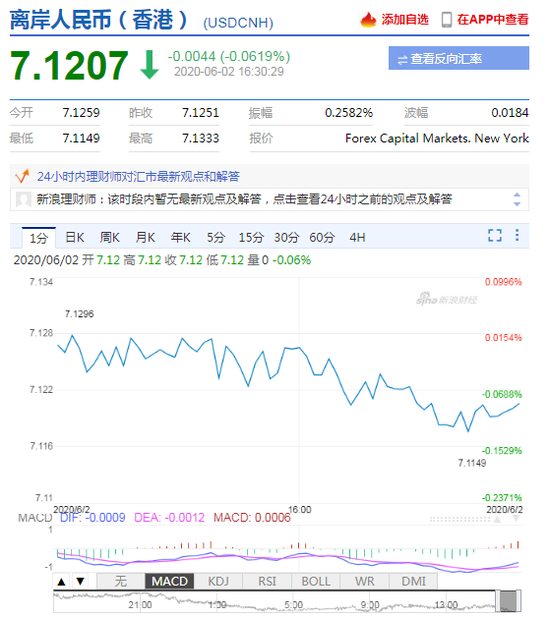The height and width of the screenshot is (617, 550).
Task: Click the DIF: -0.0009 label
Action: [92, 517]
